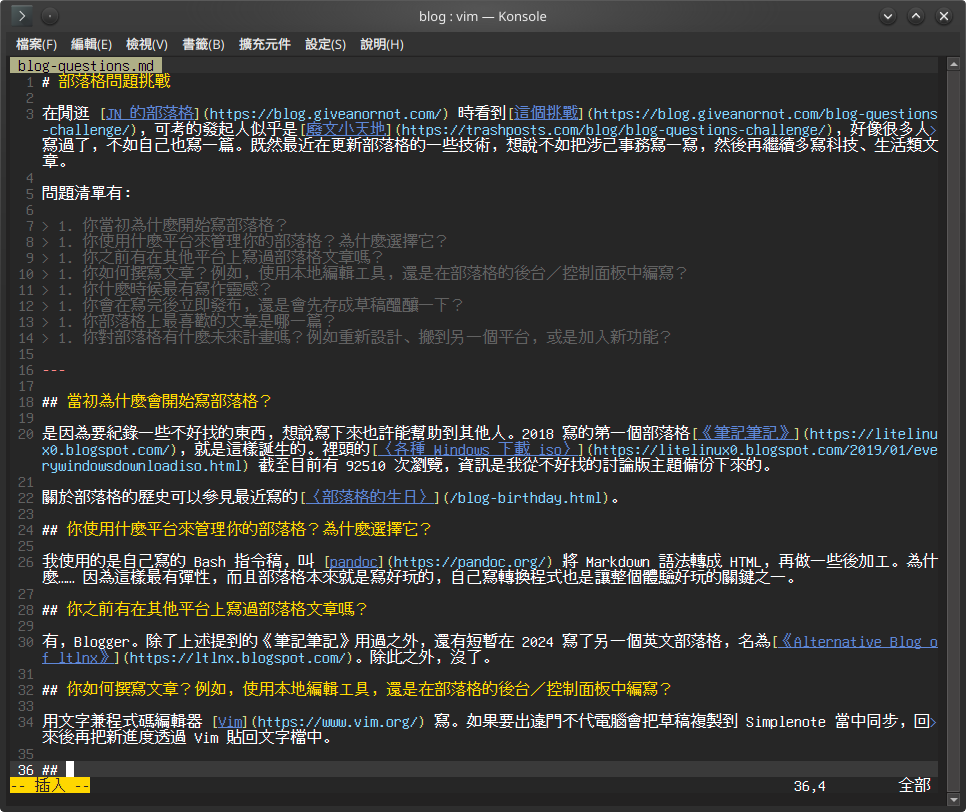
Task: Open the 編輯(E) menu
Action: (91, 44)
